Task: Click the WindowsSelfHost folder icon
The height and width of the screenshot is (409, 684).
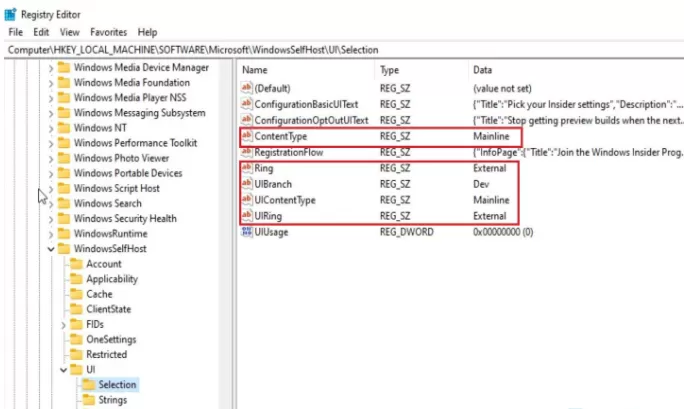Action: coord(64,249)
